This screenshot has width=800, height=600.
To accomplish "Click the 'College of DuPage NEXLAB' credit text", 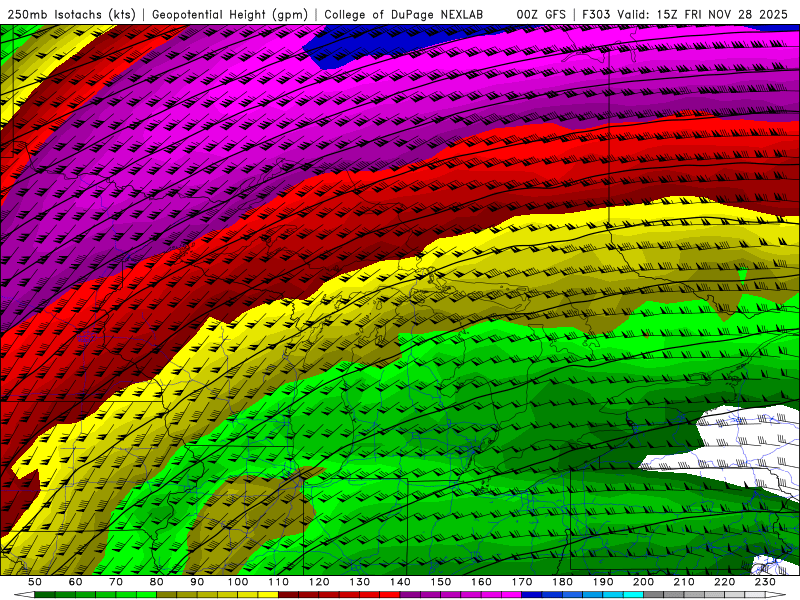I will point(404,15).
